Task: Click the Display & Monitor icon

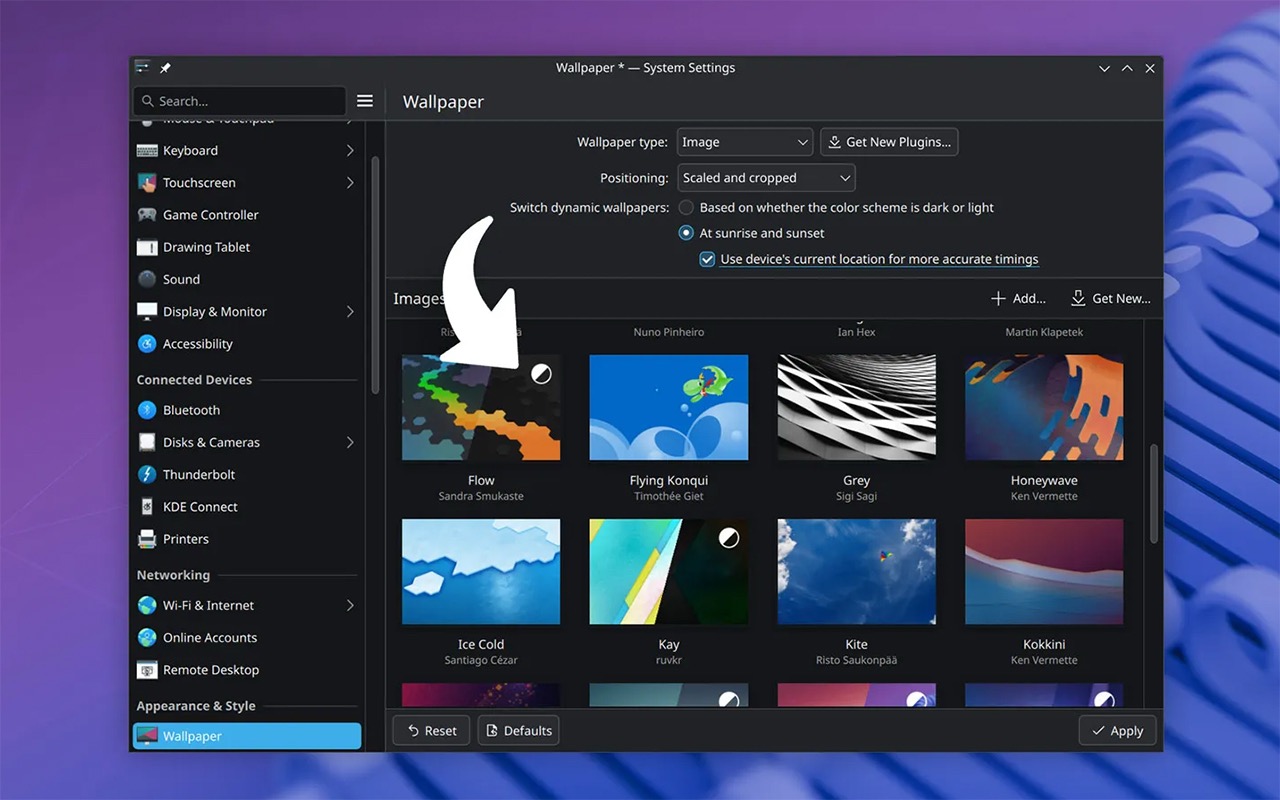Action: pos(147,311)
